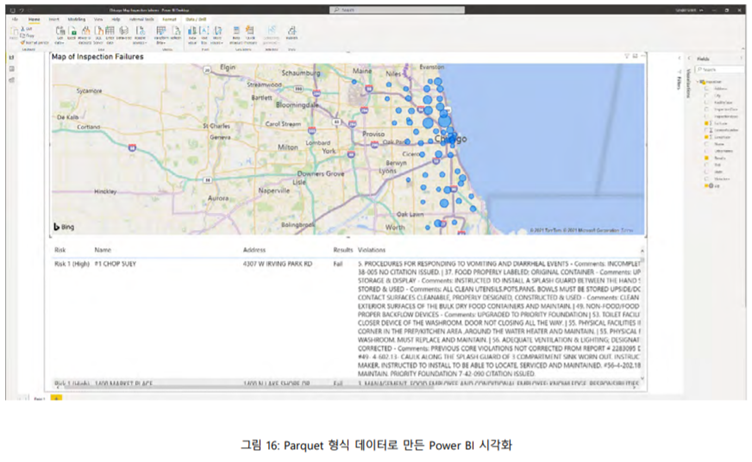Click the Undo icon in title bar
The image size is (752, 462).
pos(22,10)
